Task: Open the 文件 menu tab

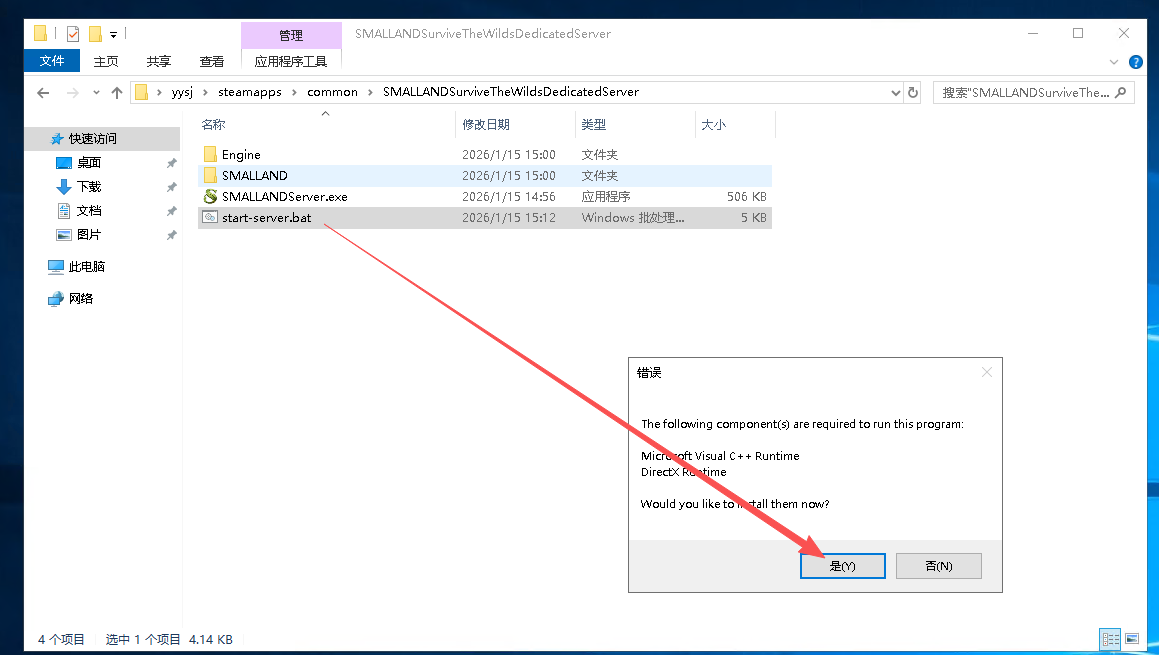Action: point(52,61)
